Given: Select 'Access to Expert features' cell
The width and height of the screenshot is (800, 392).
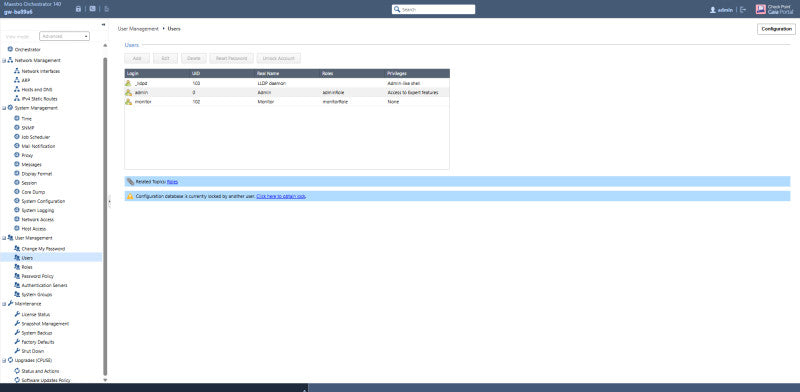Looking at the screenshot, I should (x=412, y=92).
